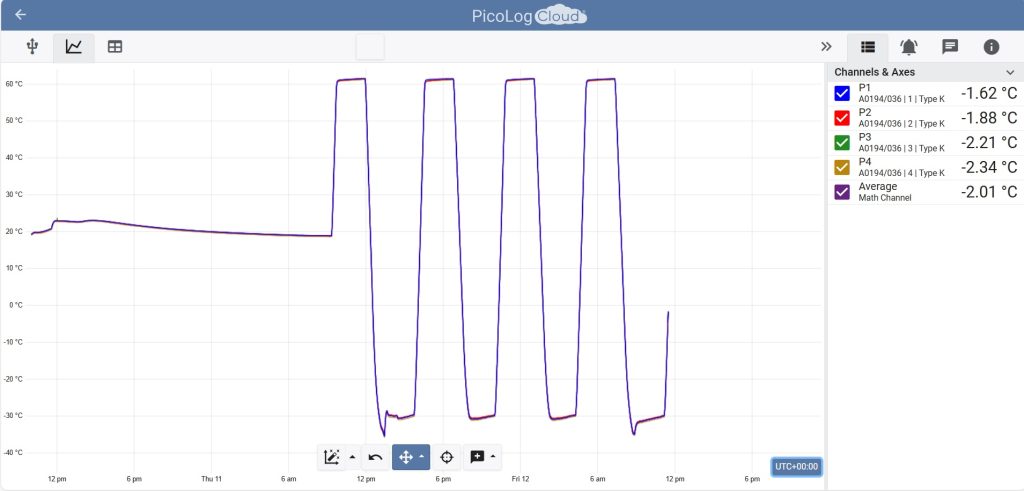
Task: Uncheck the P1 channel checkbox
Action: [842, 93]
